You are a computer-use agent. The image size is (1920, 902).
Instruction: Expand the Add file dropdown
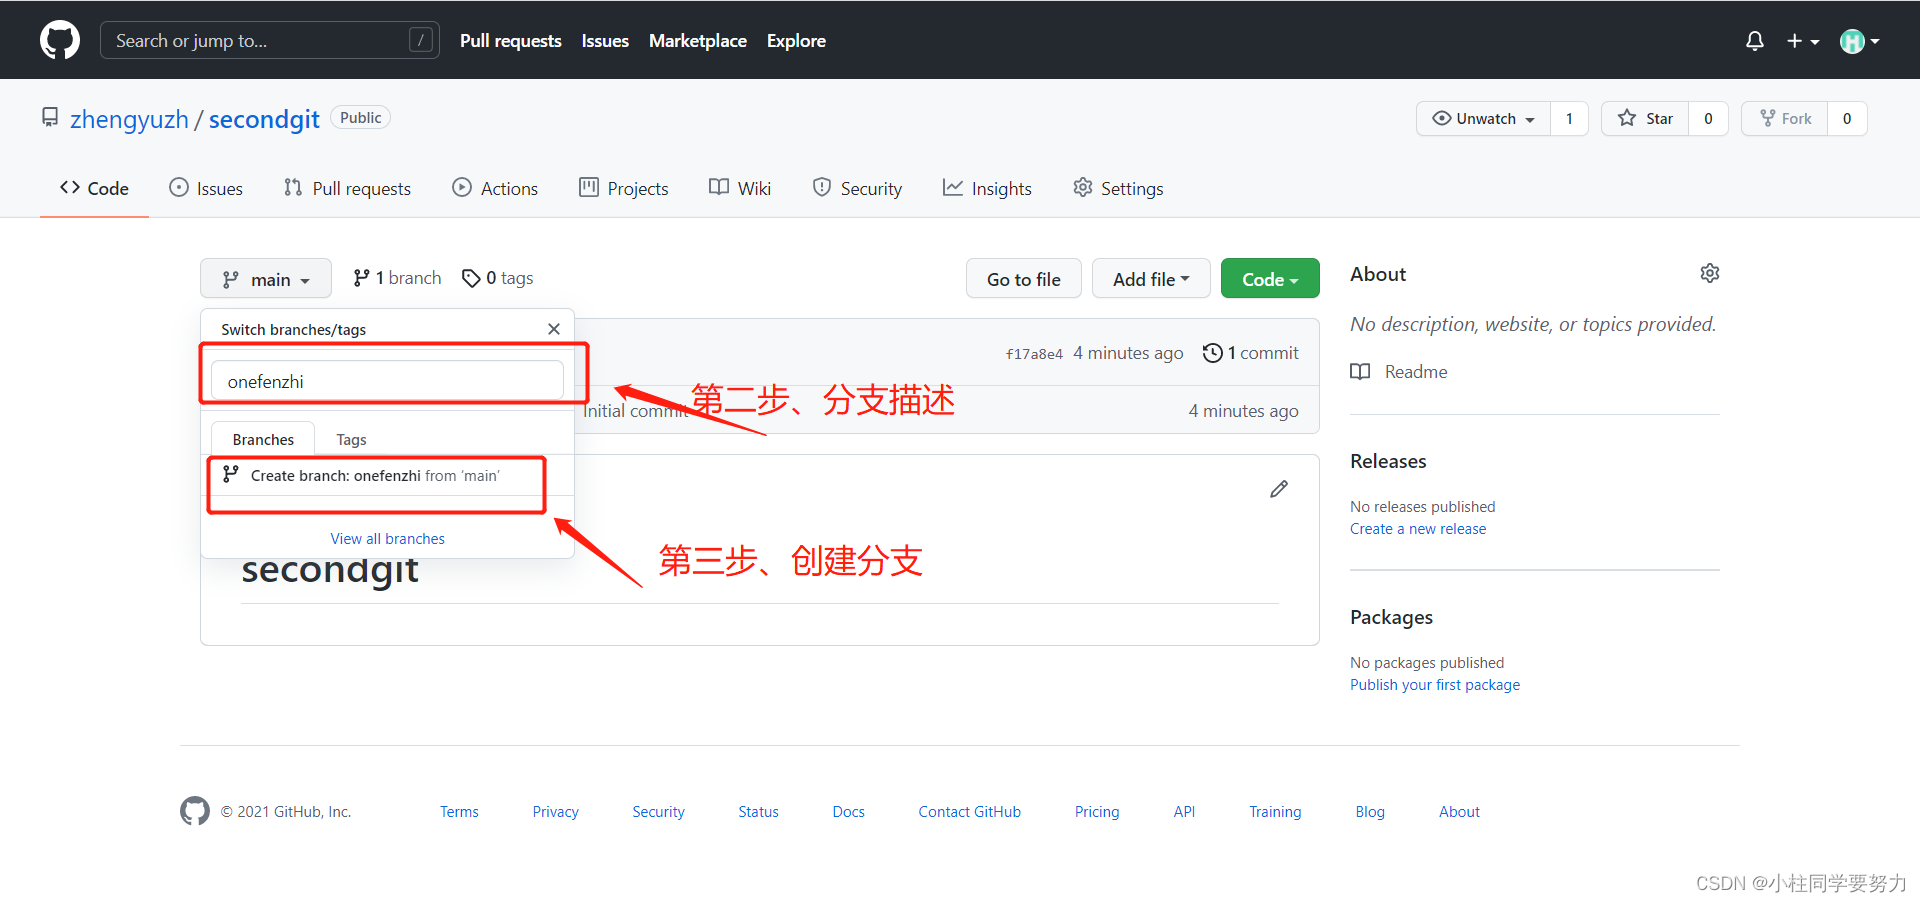(1151, 279)
